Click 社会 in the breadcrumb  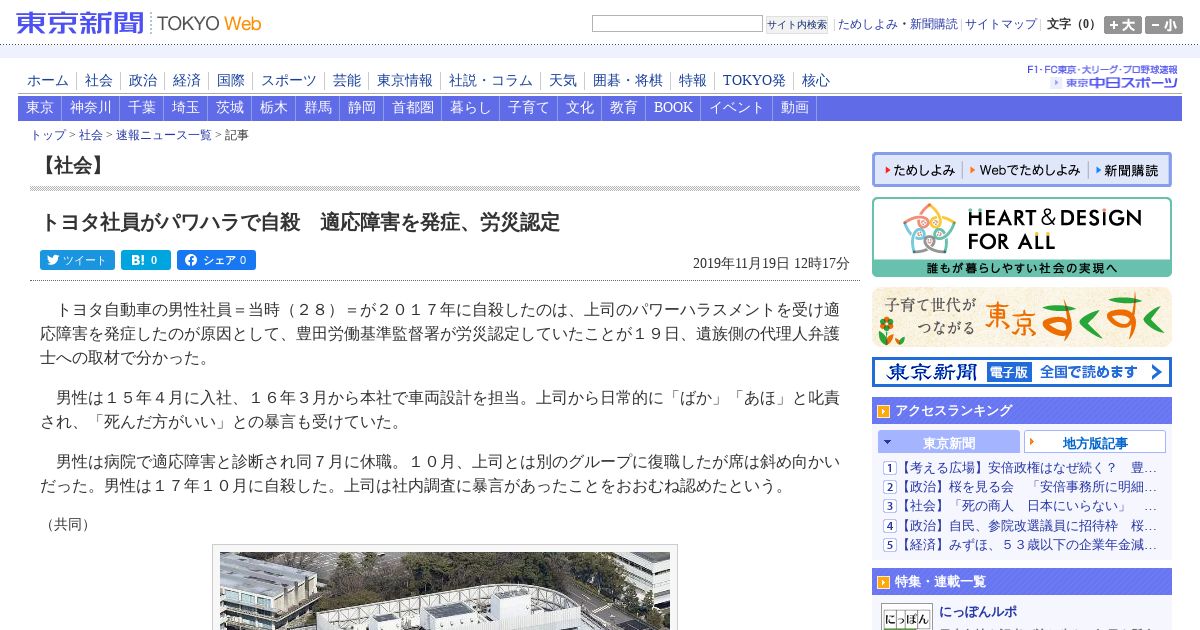click(91, 135)
